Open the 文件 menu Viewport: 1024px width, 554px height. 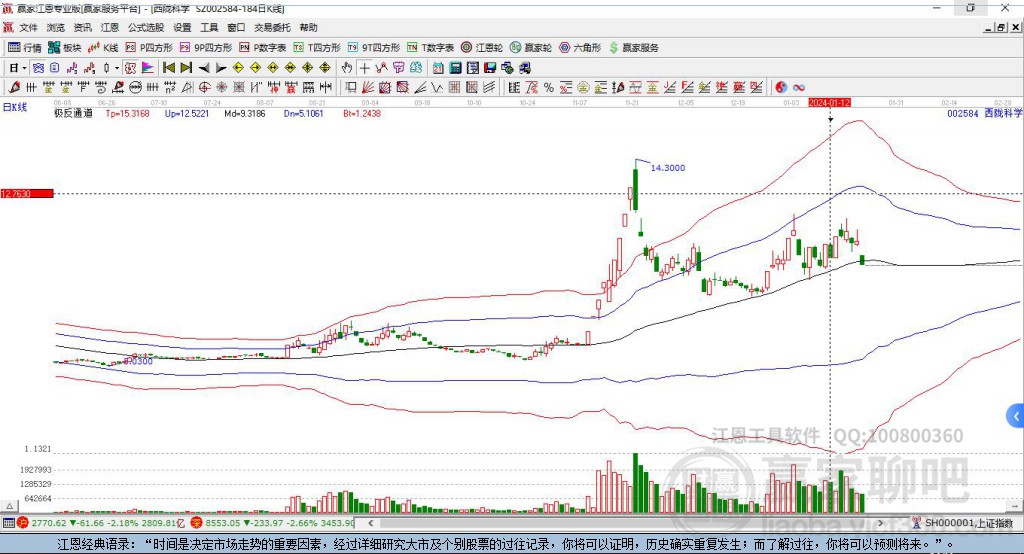coord(29,27)
